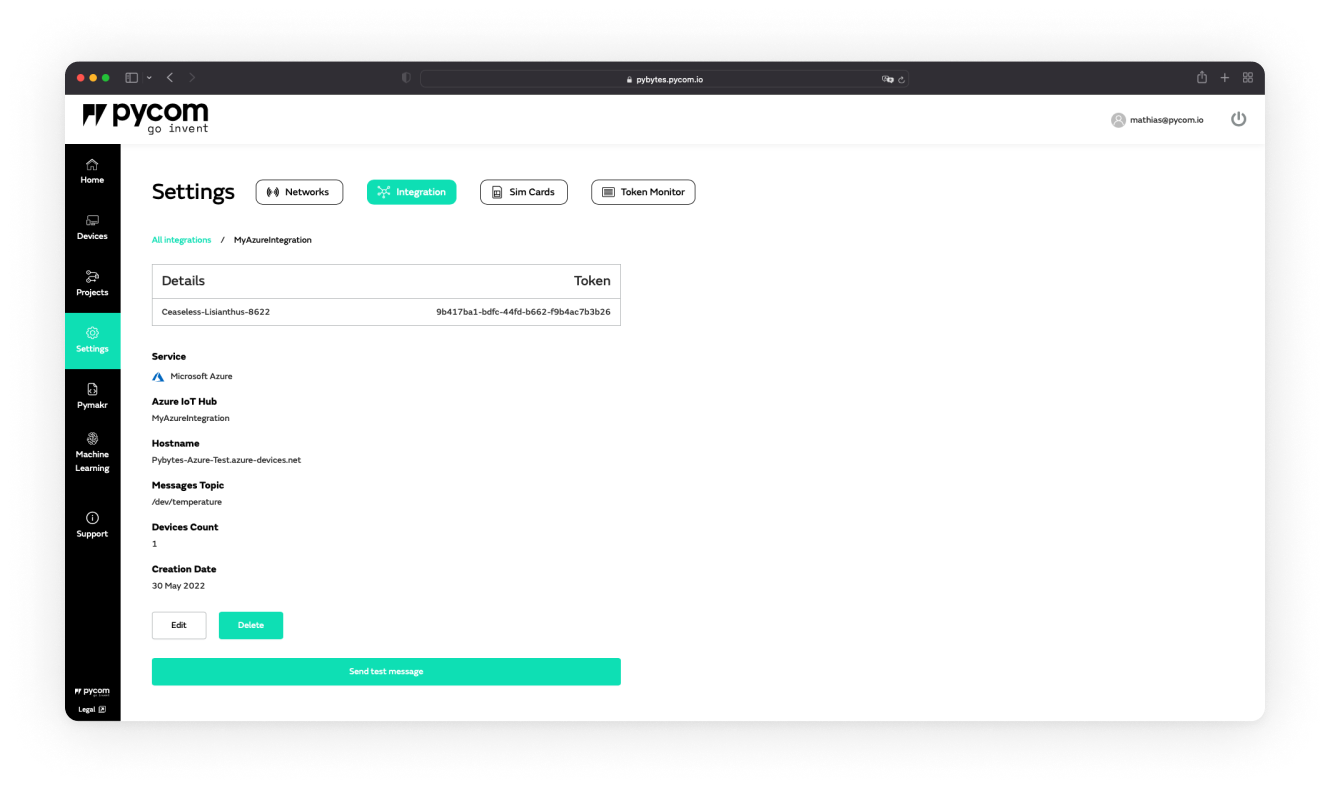This screenshot has height=791, width=1330.
Task: Go forward in Safari
Action: click(192, 78)
